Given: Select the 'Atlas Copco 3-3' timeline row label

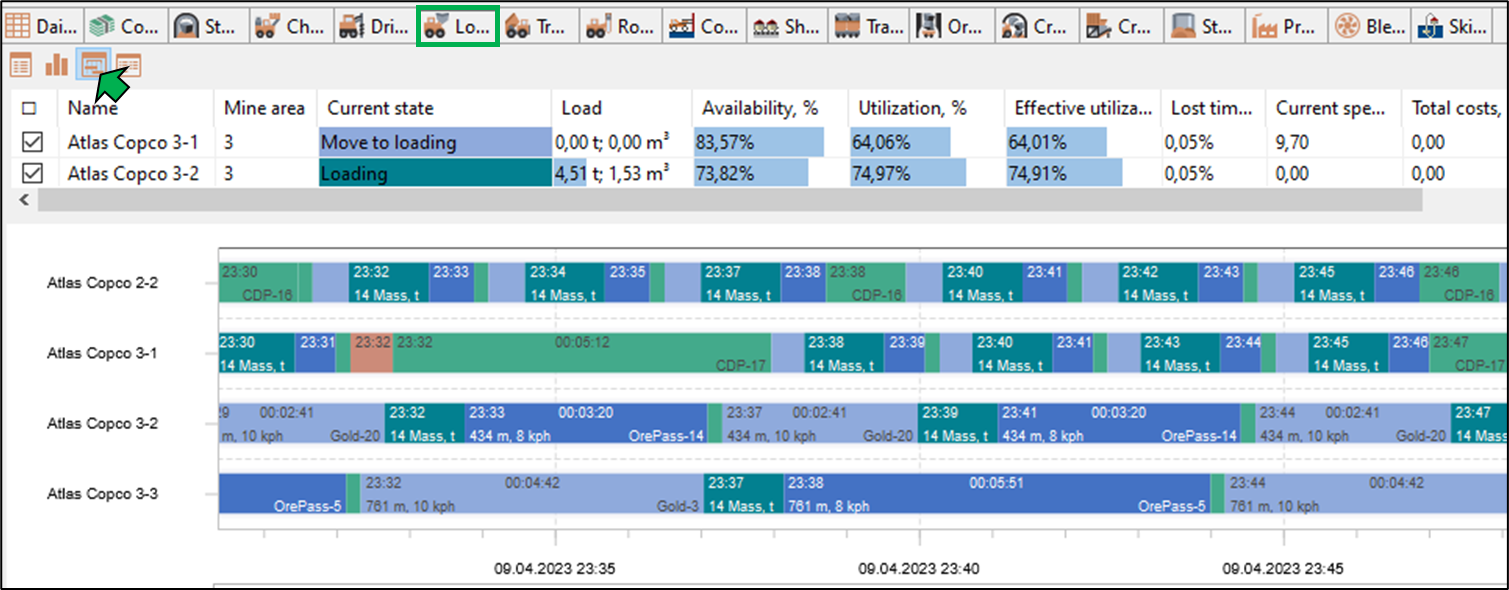Looking at the screenshot, I should pos(102,493).
